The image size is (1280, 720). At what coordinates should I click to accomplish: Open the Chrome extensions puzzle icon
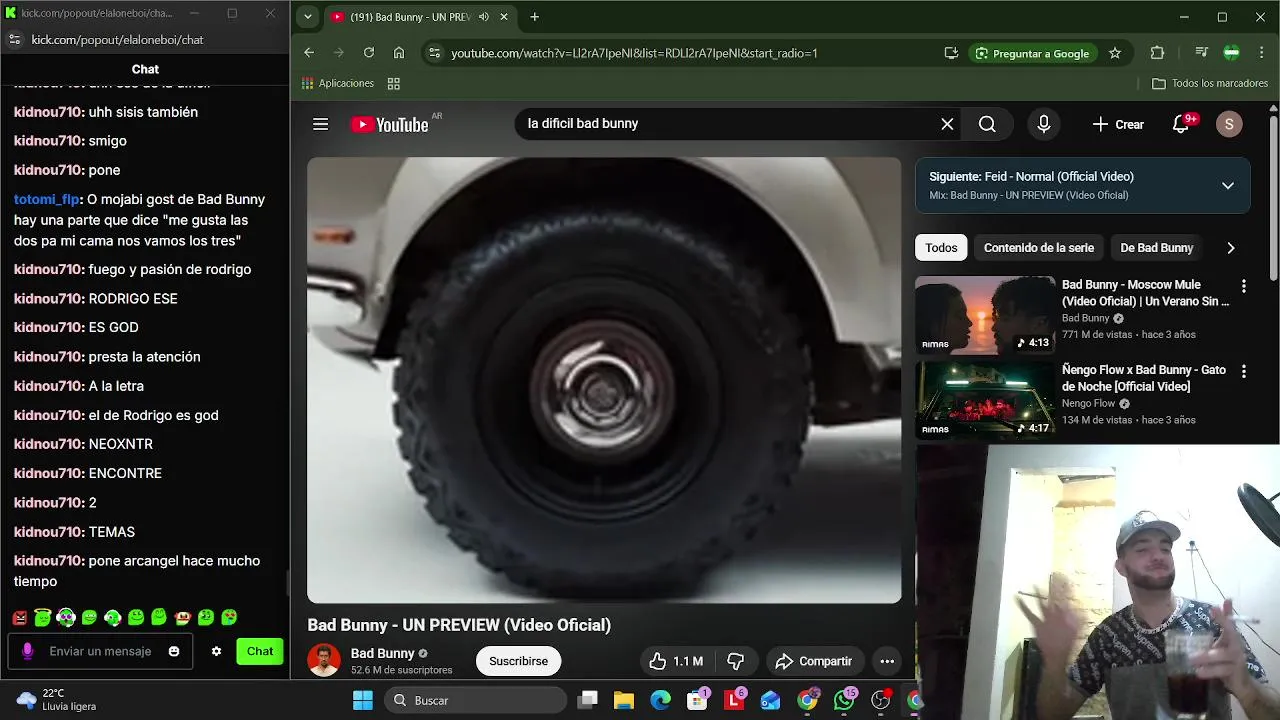click(1157, 53)
